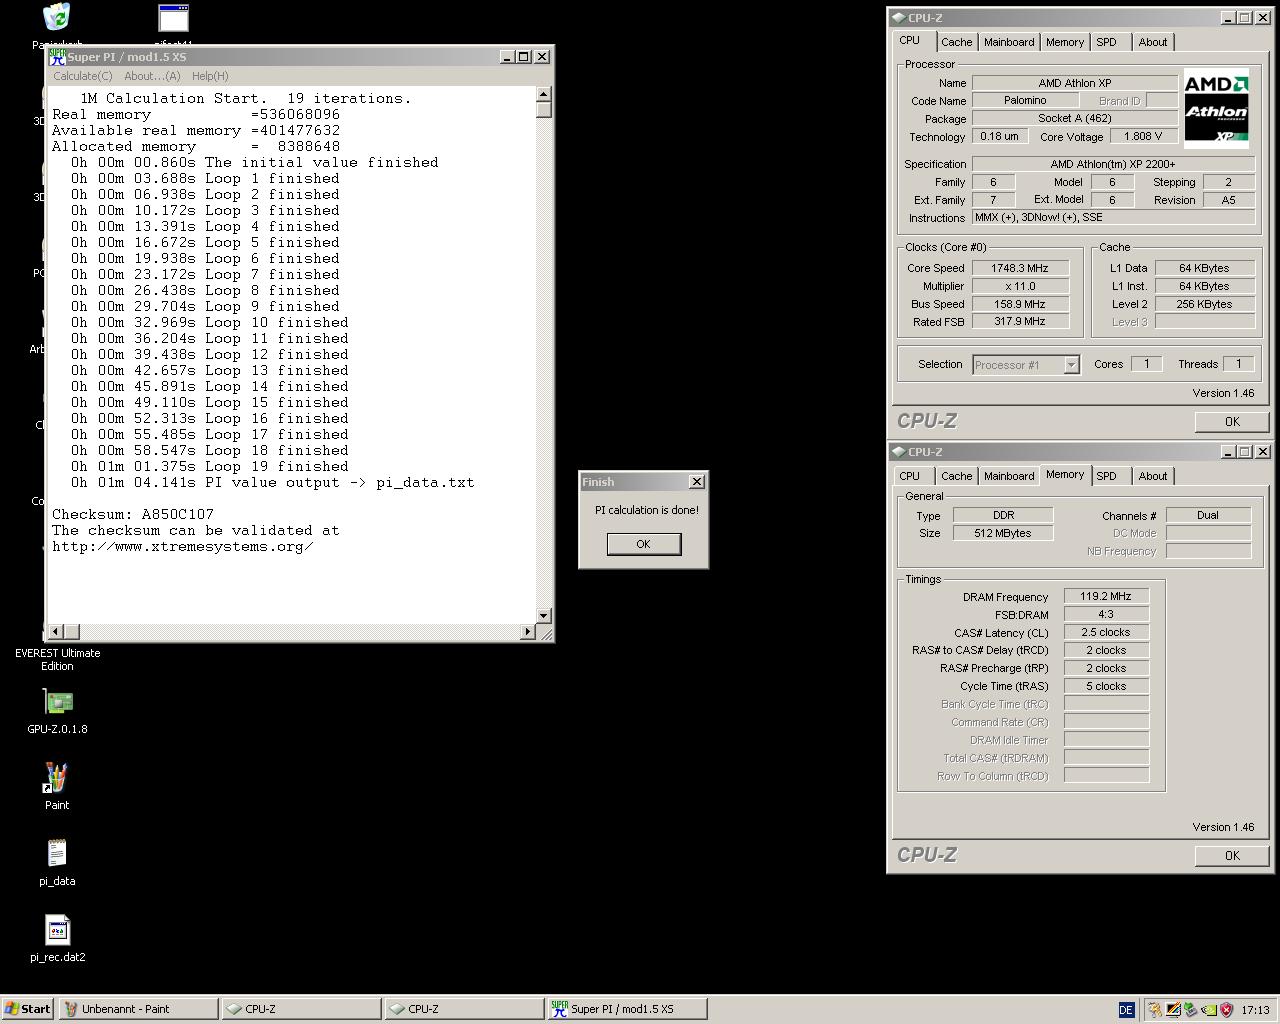The image size is (1280, 1024).
Task: Switch to Unbenannt - Paint in the taskbar
Action: (138, 1009)
